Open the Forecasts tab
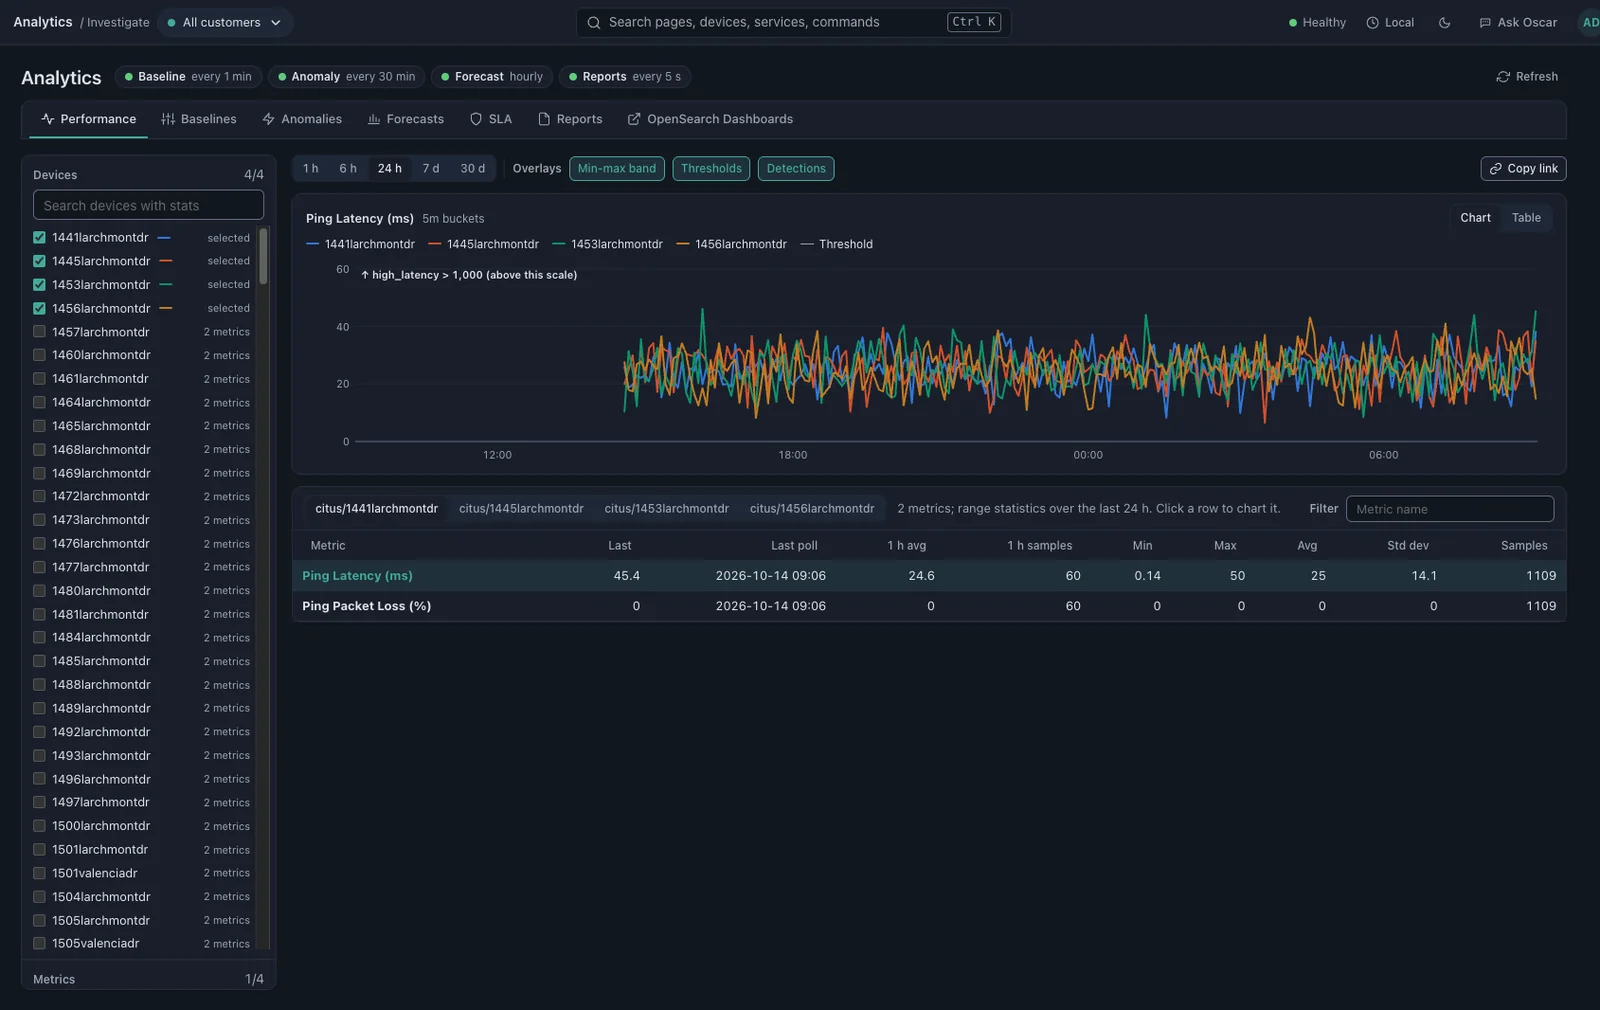The image size is (1600, 1010). [x=406, y=119]
